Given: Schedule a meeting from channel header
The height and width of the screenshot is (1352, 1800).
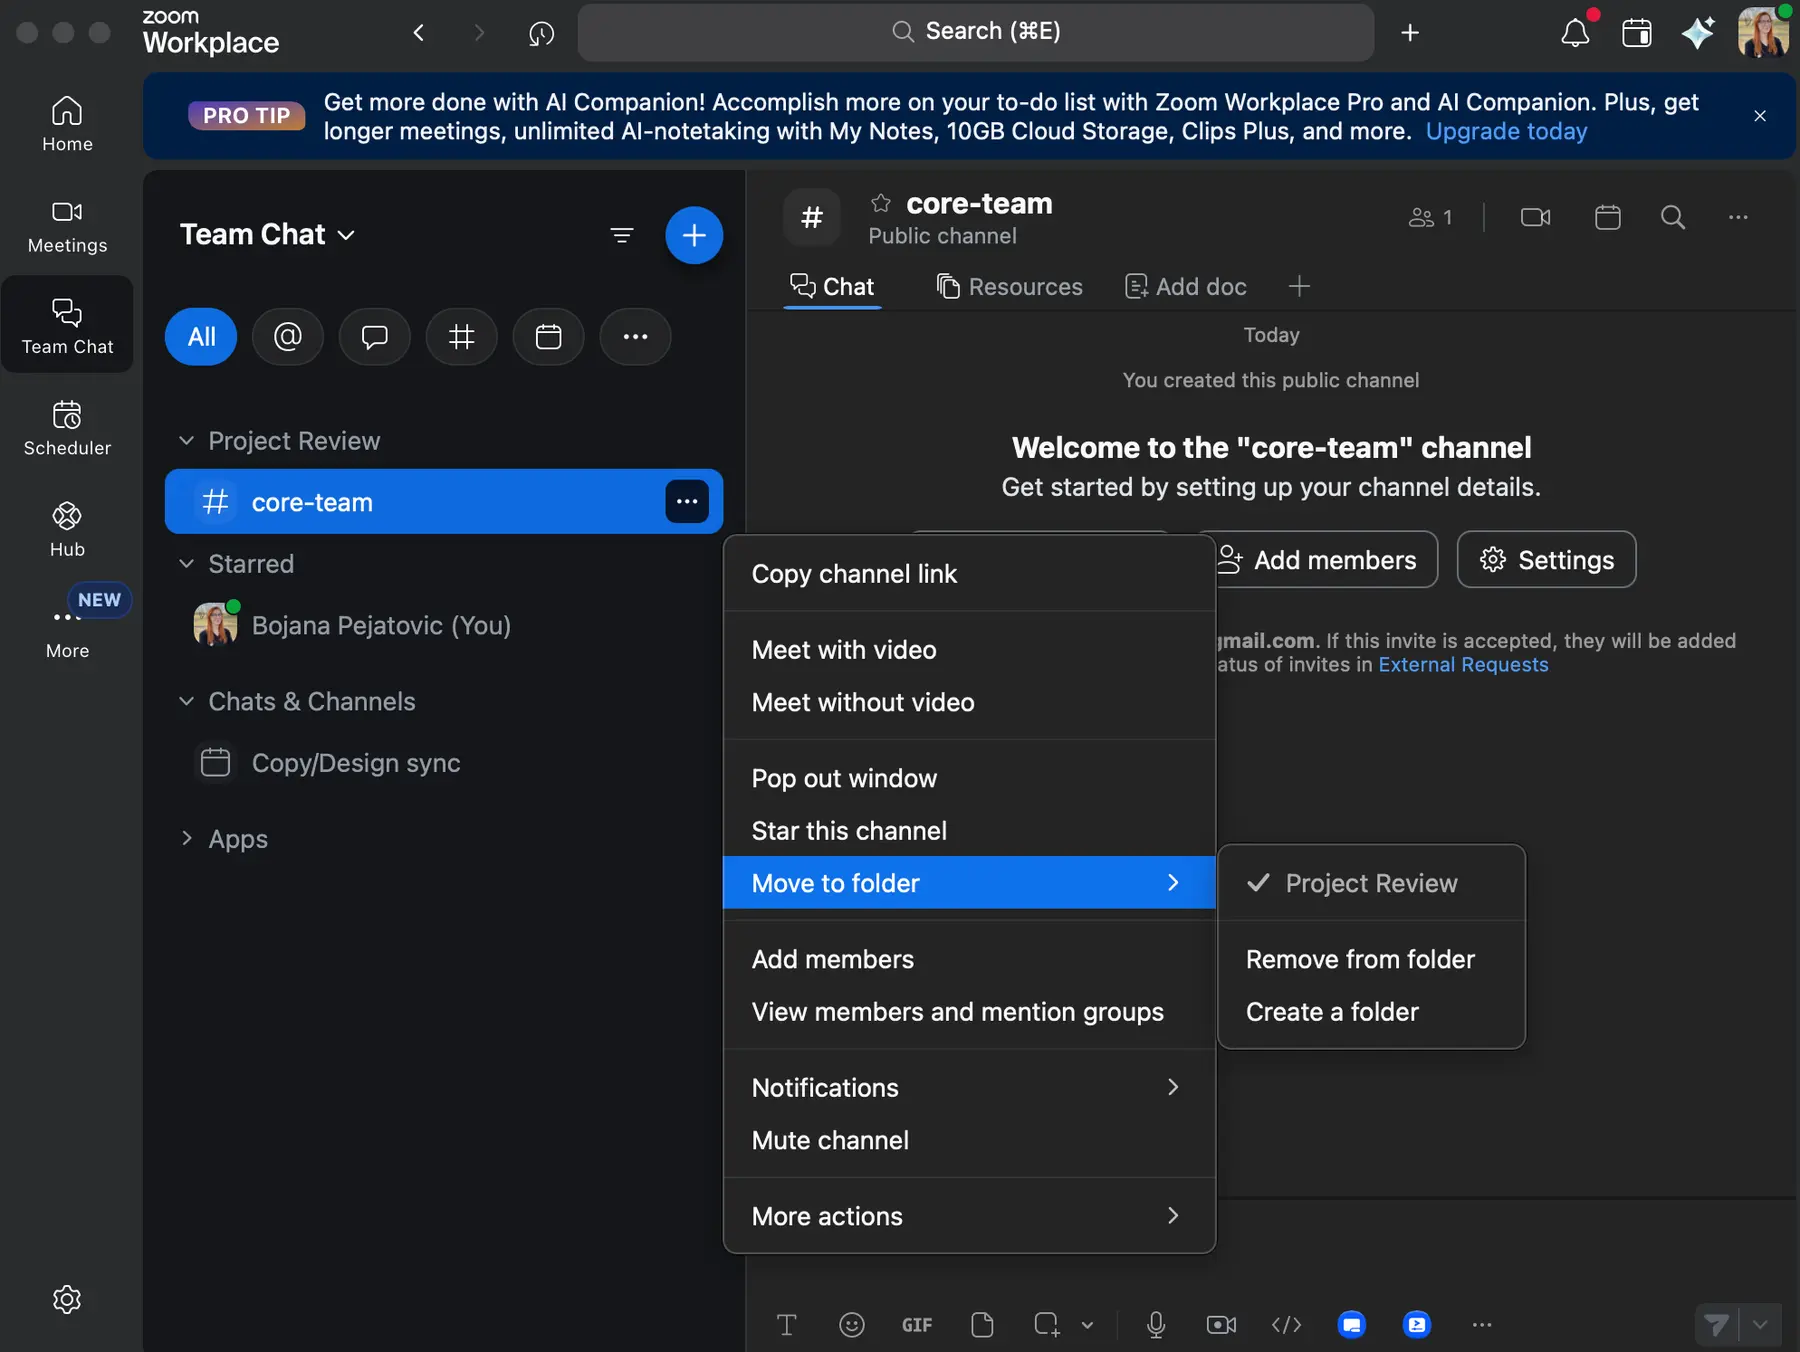Looking at the screenshot, I should coord(1607,217).
